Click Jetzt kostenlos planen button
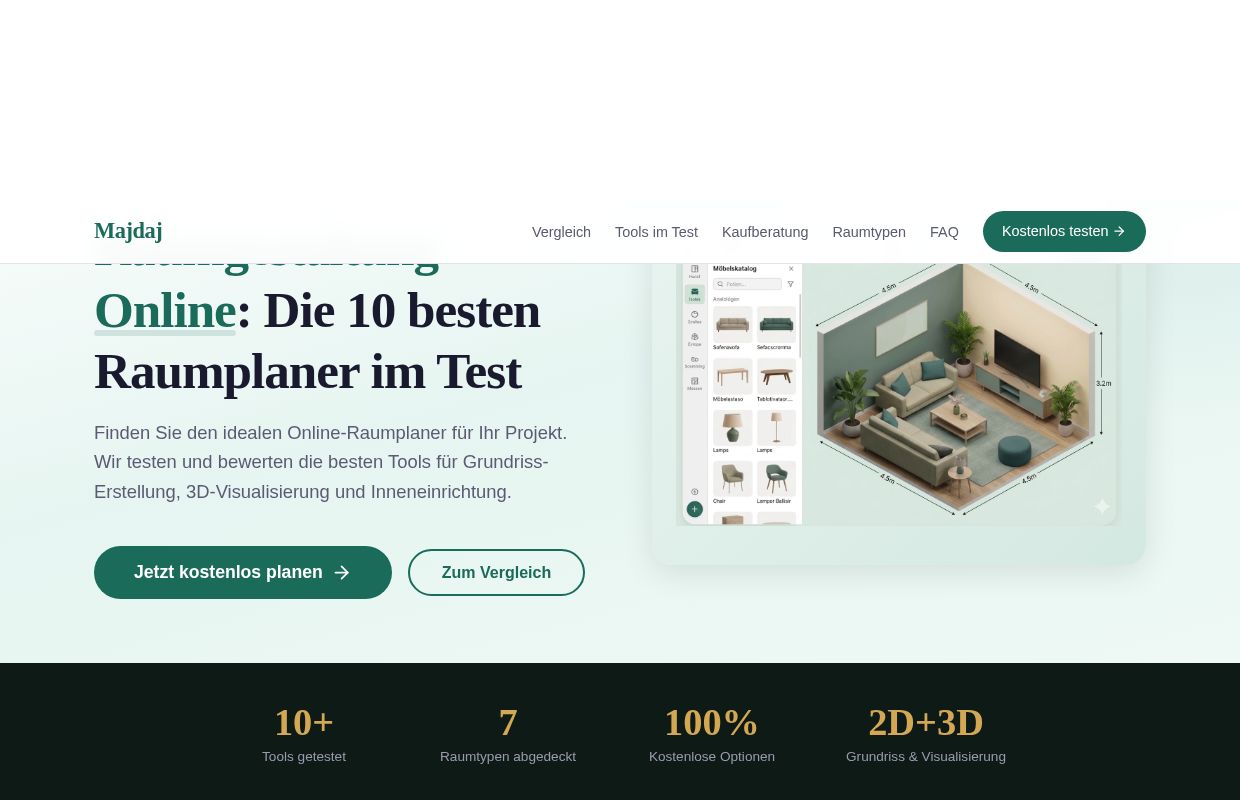The image size is (1240, 800). [x=243, y=572]
